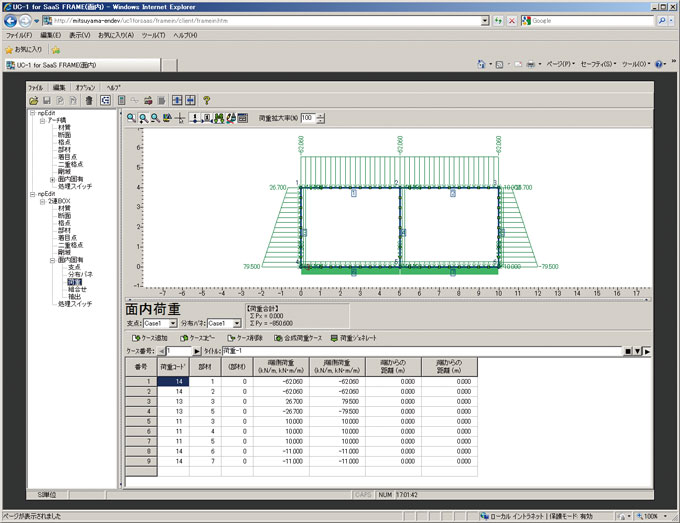Click the first magnifier zoom icon
680x523 pixels.
pos(130,118)
